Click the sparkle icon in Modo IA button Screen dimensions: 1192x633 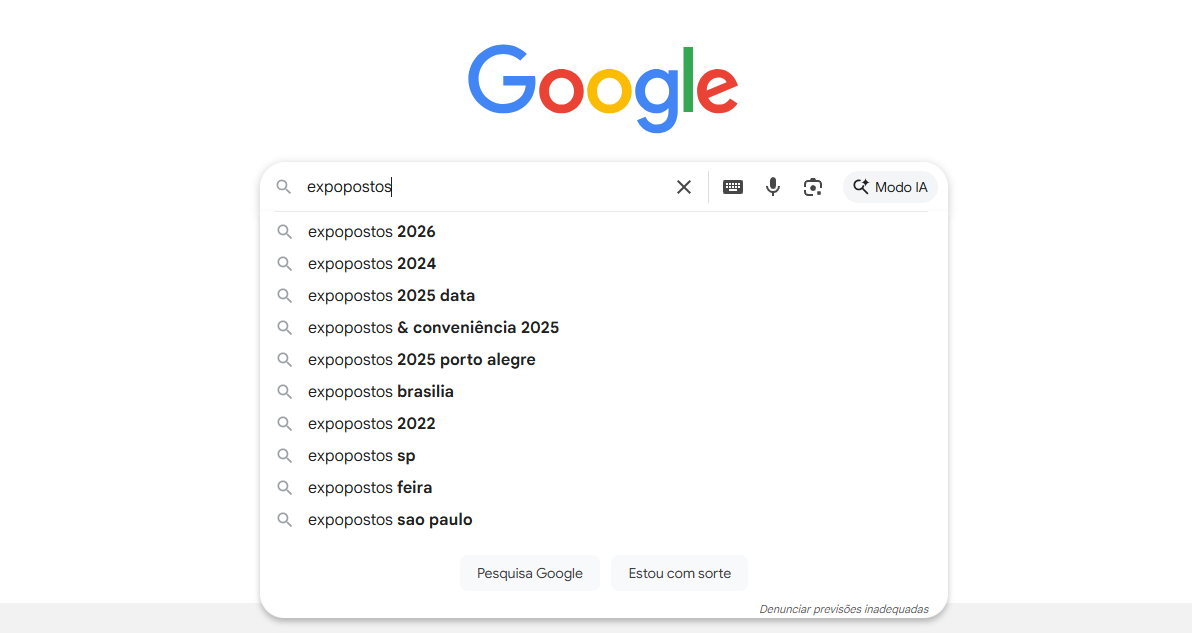pos(860,186)
